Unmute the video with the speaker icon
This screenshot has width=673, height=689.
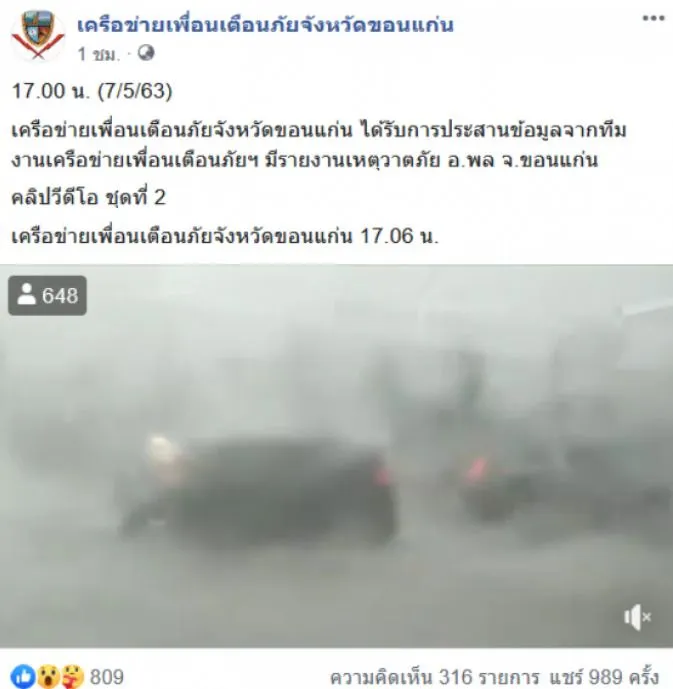(637, 617)
